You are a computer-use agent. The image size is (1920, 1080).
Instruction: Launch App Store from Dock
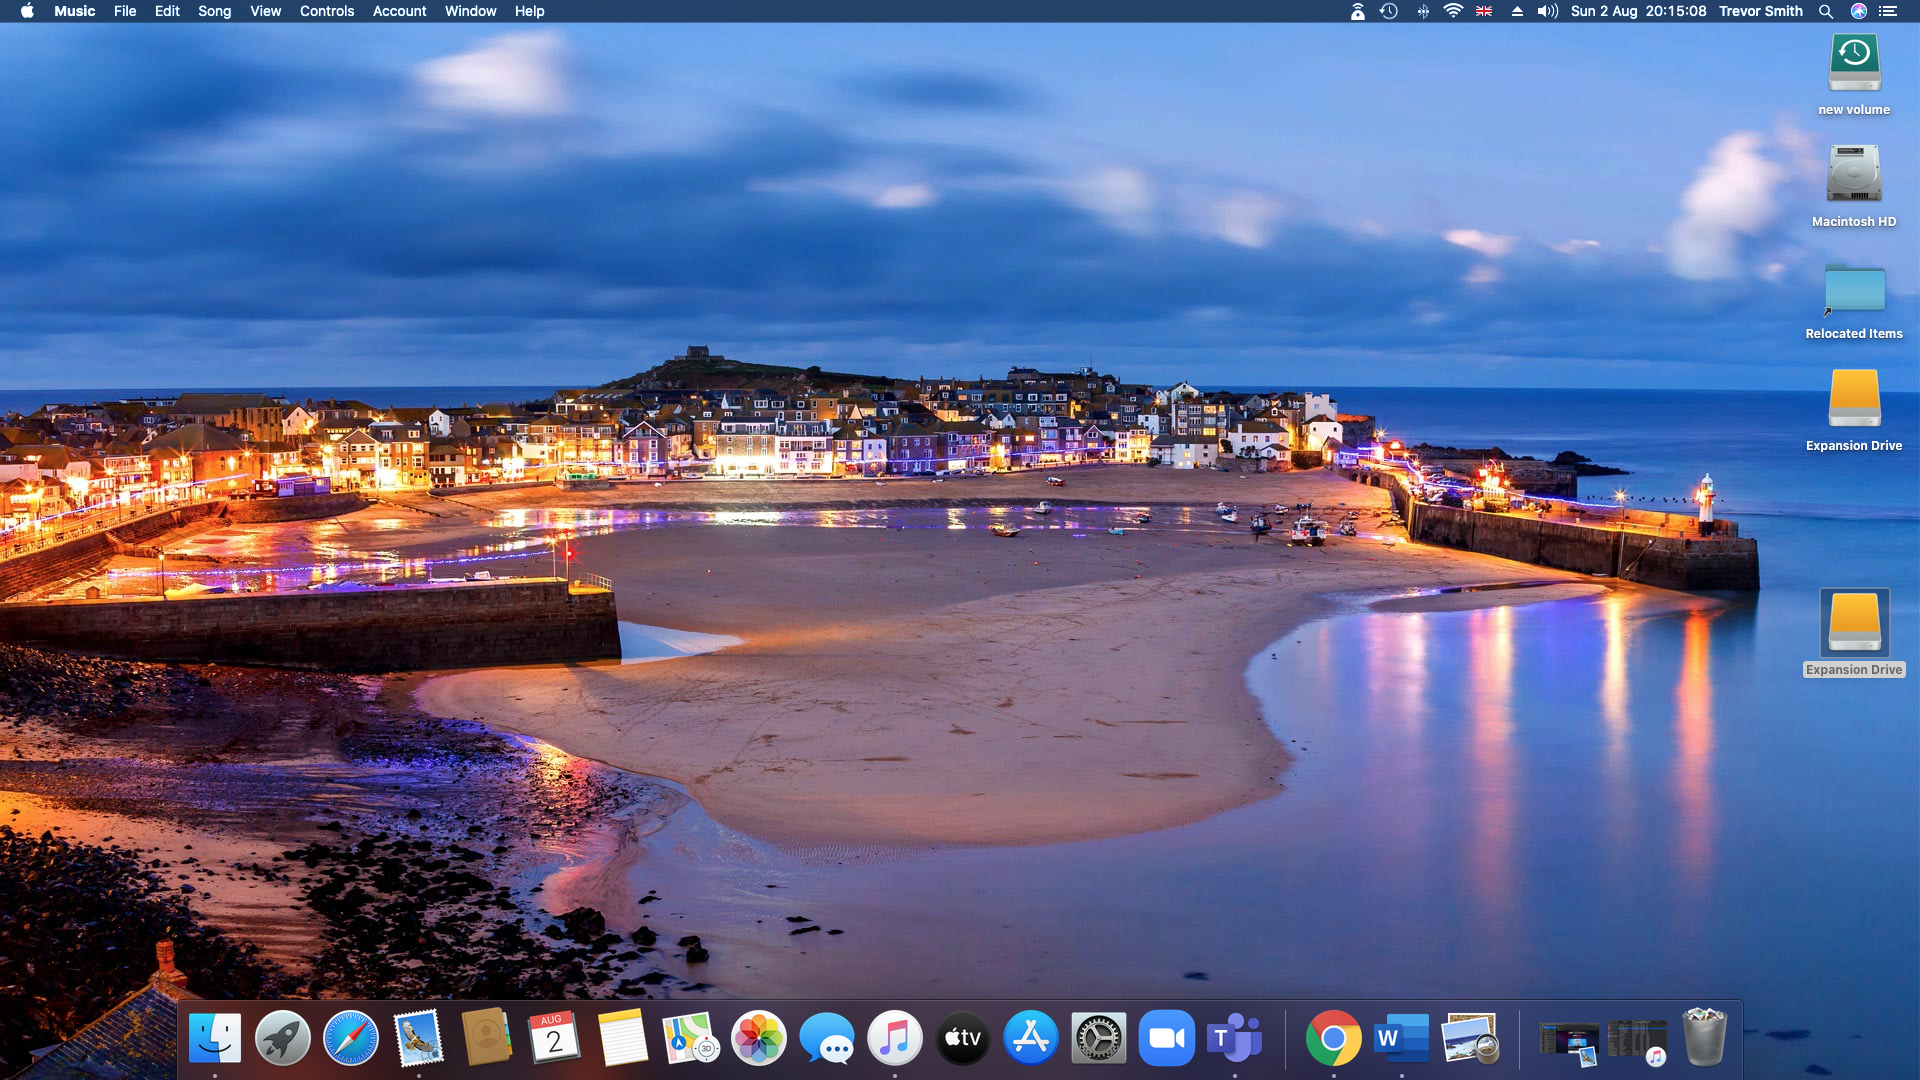pyautogui.click(x=1031, y=1038)
